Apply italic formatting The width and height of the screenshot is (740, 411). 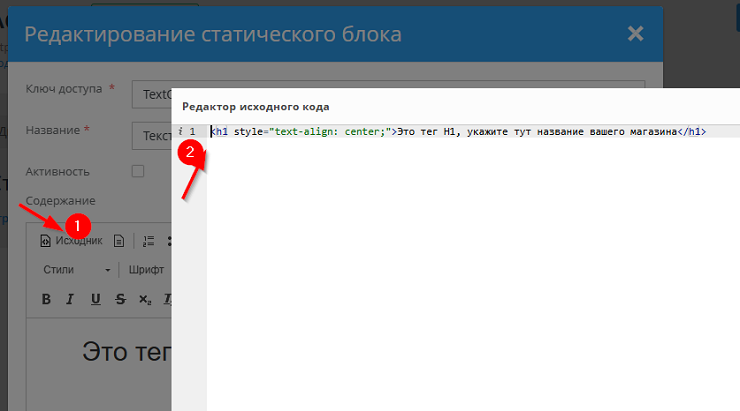point(70,299)
